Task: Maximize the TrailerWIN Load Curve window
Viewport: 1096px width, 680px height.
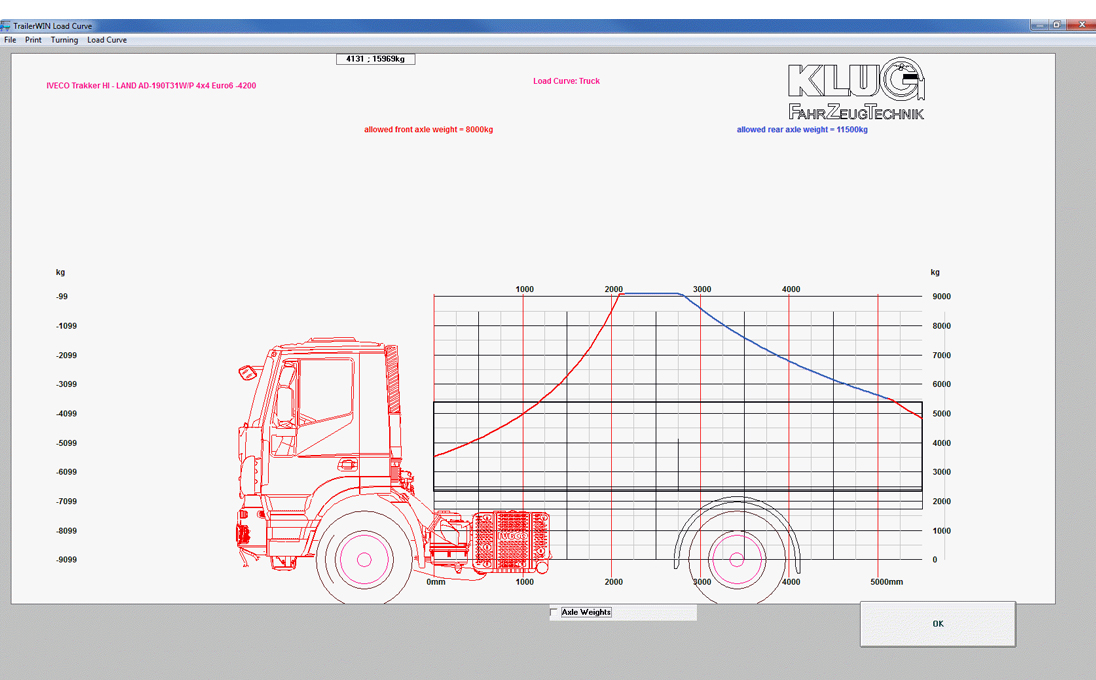Action: [1057, 24]
